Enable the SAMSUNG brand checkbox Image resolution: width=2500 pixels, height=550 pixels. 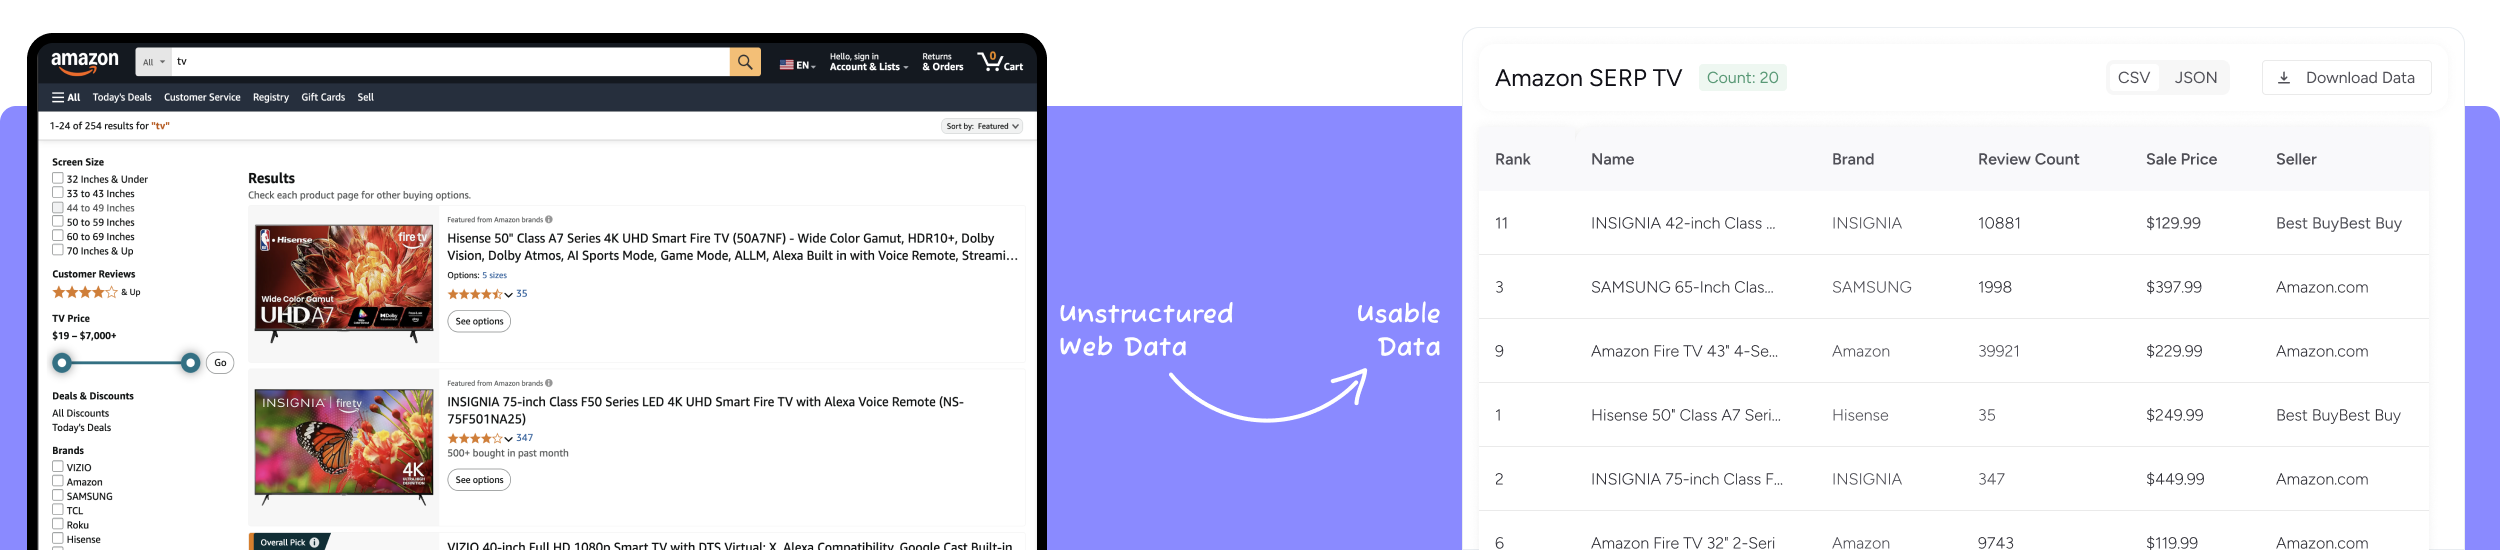point(58,495)
